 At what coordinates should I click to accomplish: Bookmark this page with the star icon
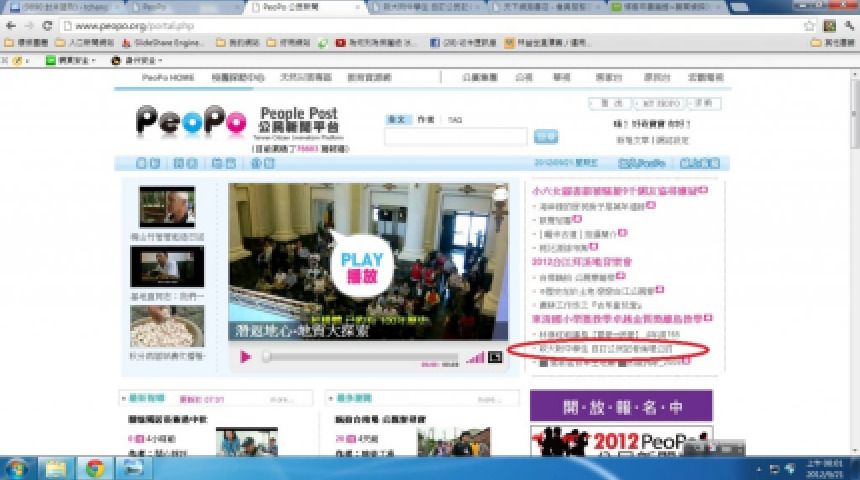pos(809,25)
